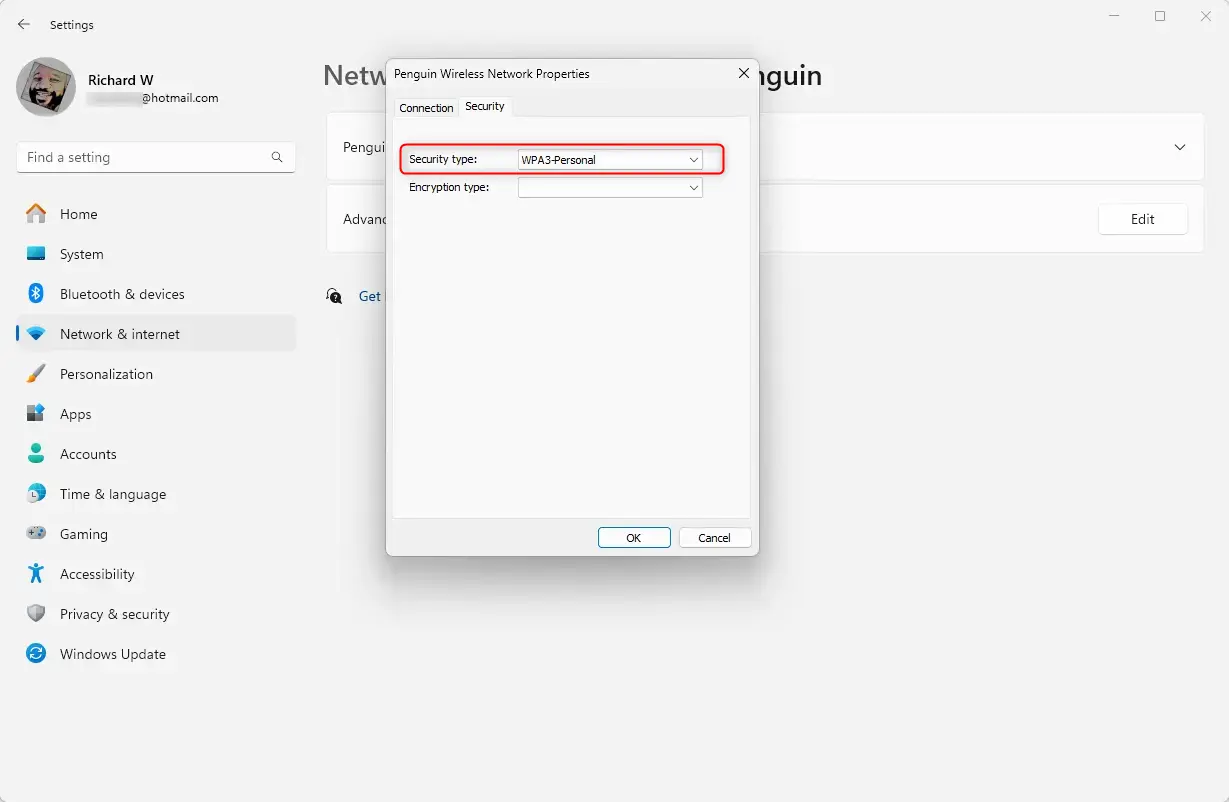The height and width of the screenshot is (802, 1229).
Task: Click the Bluetooth & devices icon
Action: pos(36,294)
